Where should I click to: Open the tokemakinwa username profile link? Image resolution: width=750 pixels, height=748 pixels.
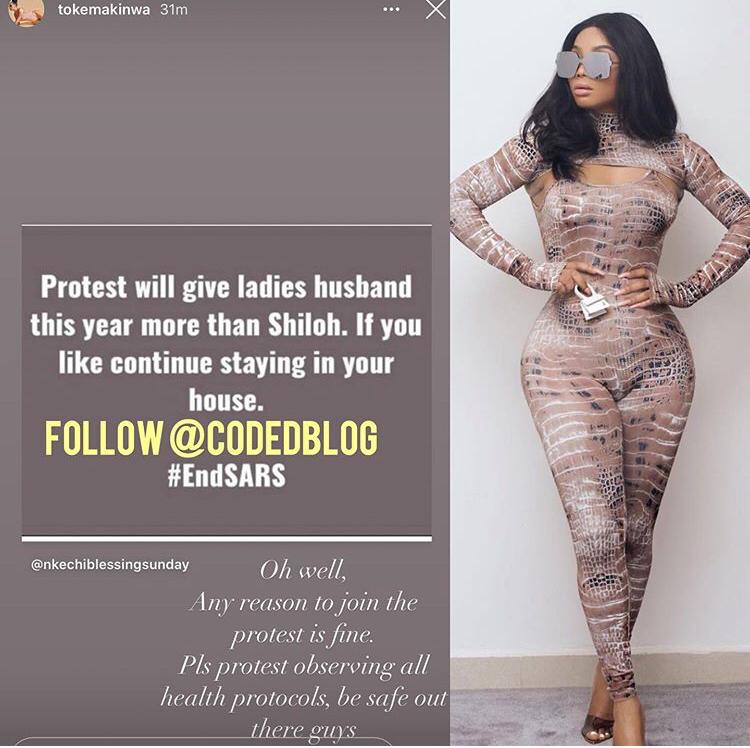tap(104, 10)
